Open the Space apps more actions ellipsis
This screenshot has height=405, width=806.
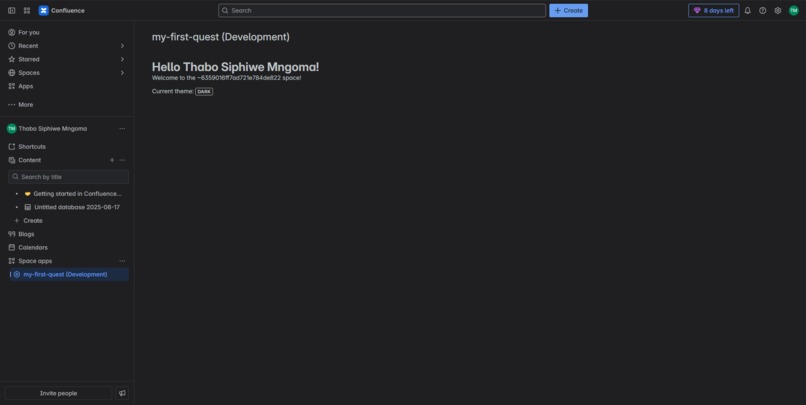click(x=122, y=261)
